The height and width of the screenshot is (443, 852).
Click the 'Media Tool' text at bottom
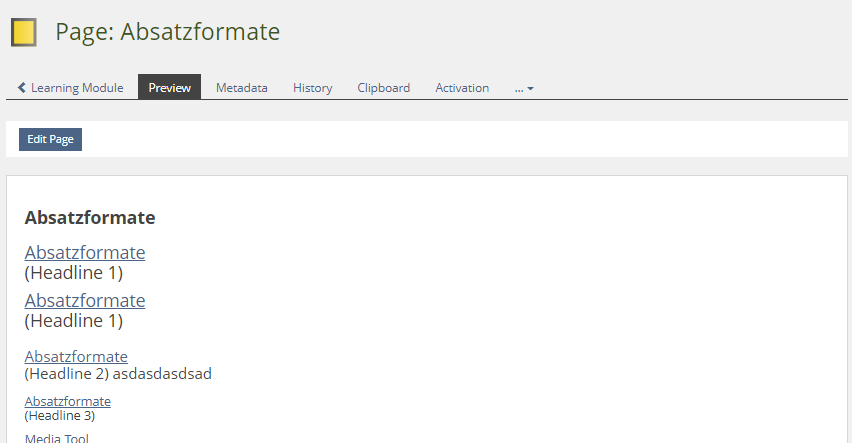[57, 438]
